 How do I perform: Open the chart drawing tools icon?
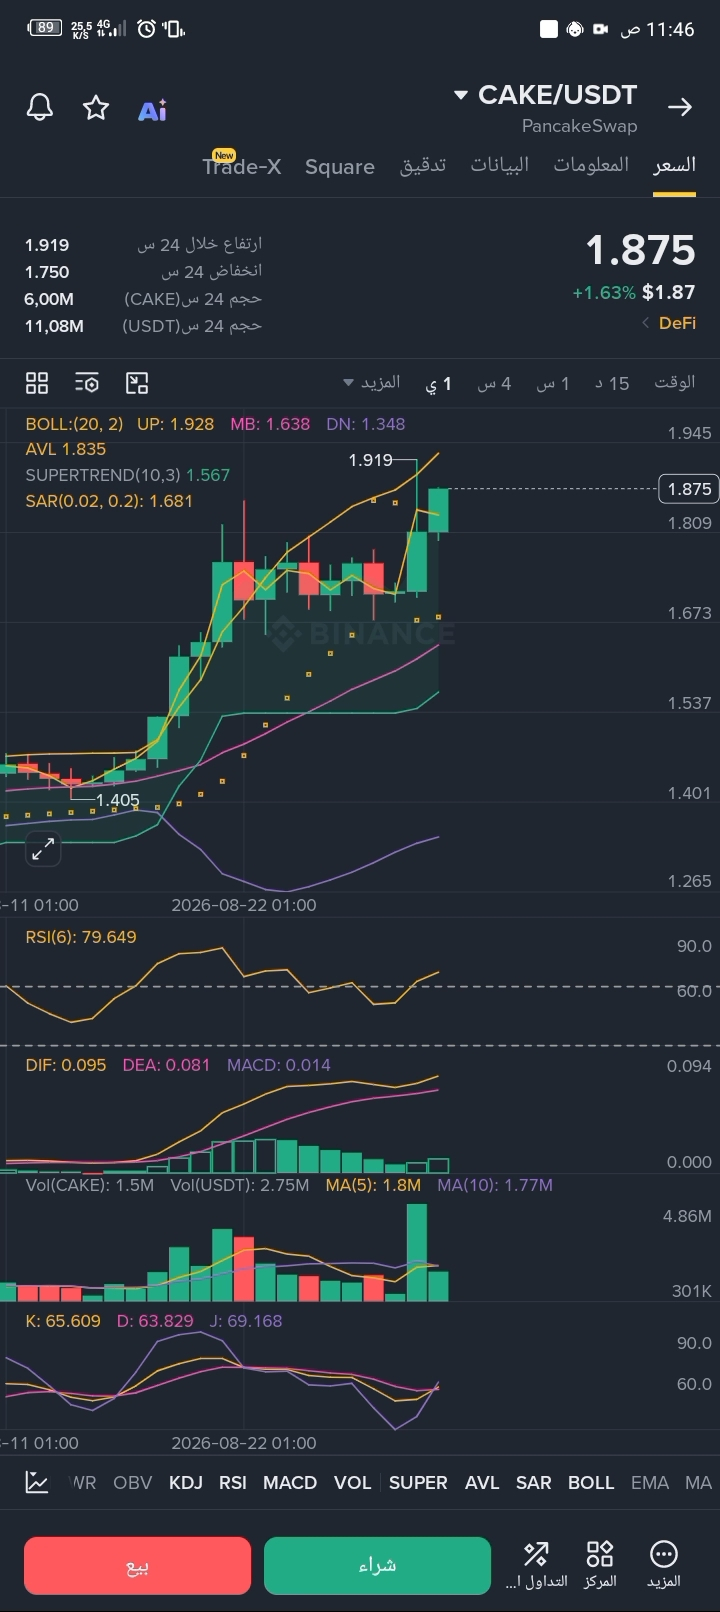click(137, 383)
